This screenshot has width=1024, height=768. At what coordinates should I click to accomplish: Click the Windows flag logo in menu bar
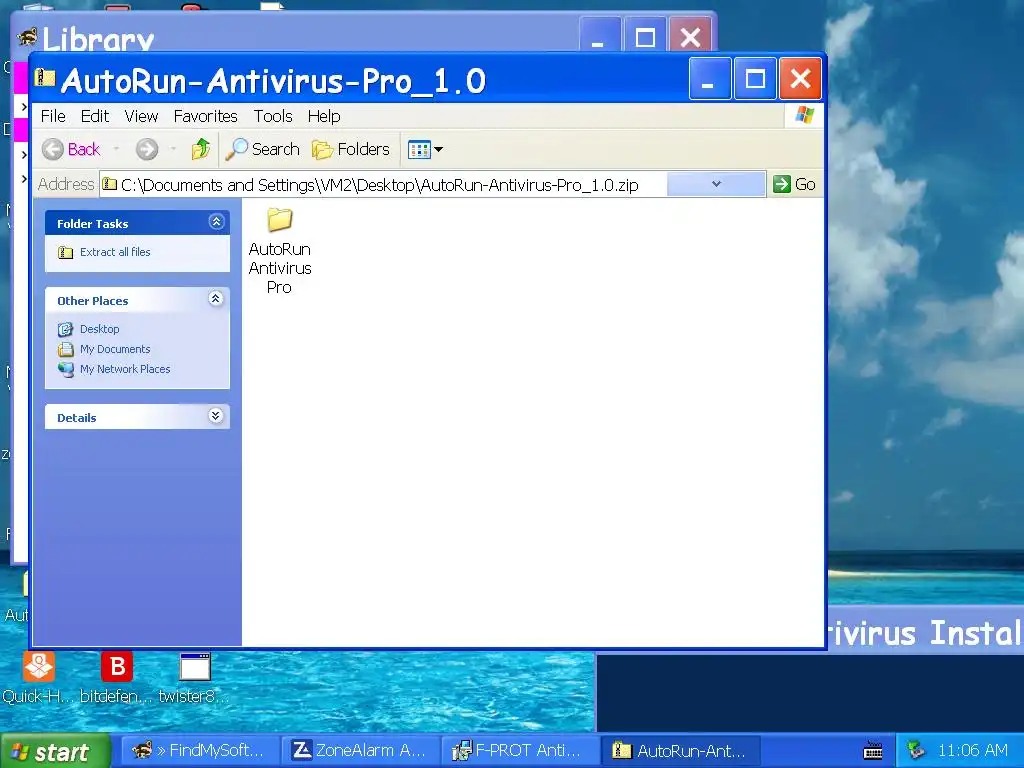click(805, 116)
